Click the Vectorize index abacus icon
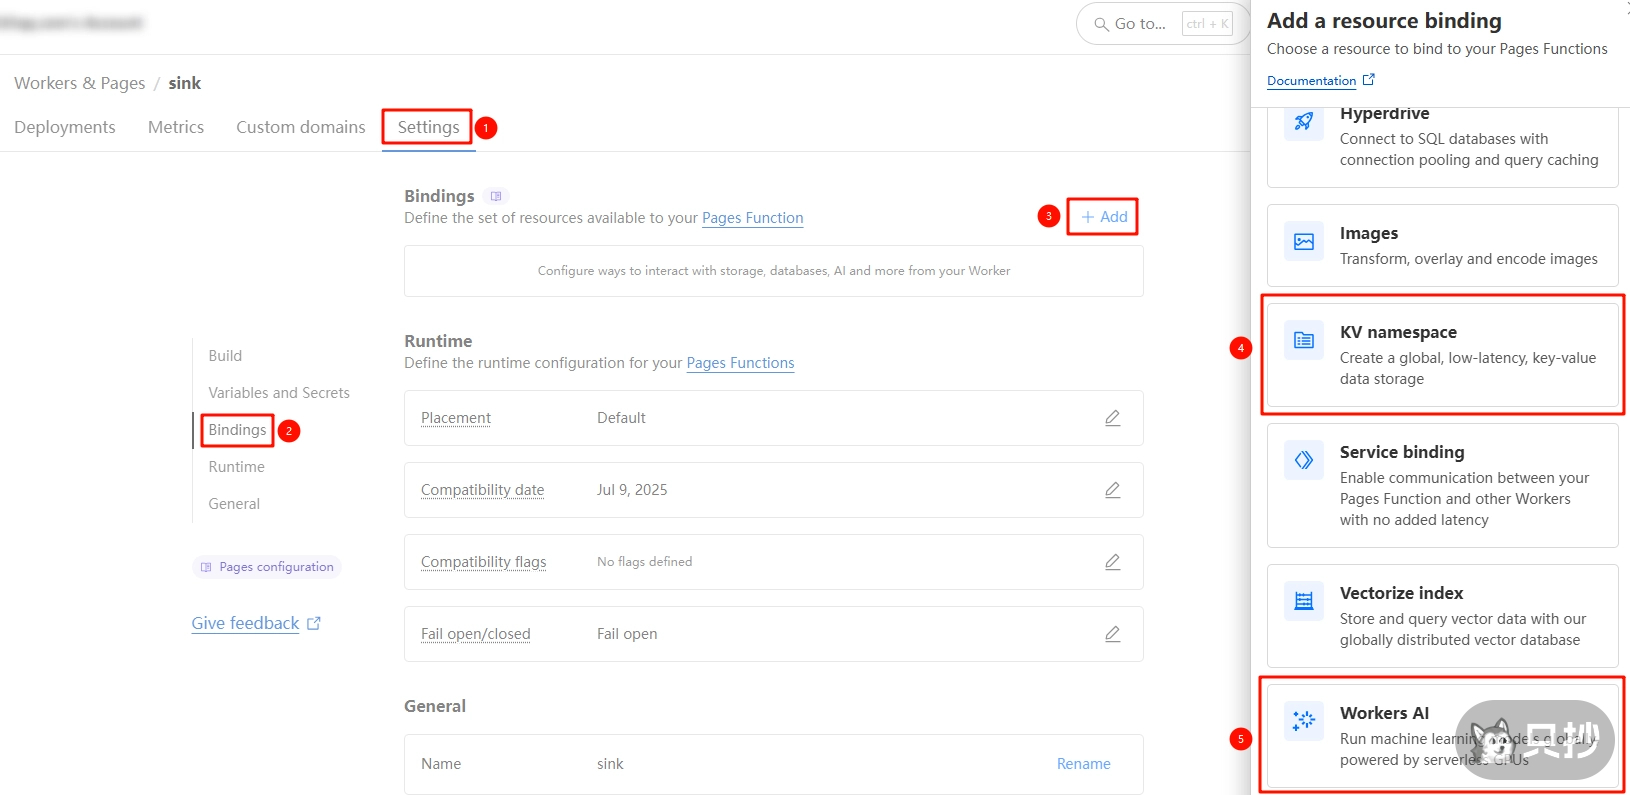 (x=1304, y=601)
